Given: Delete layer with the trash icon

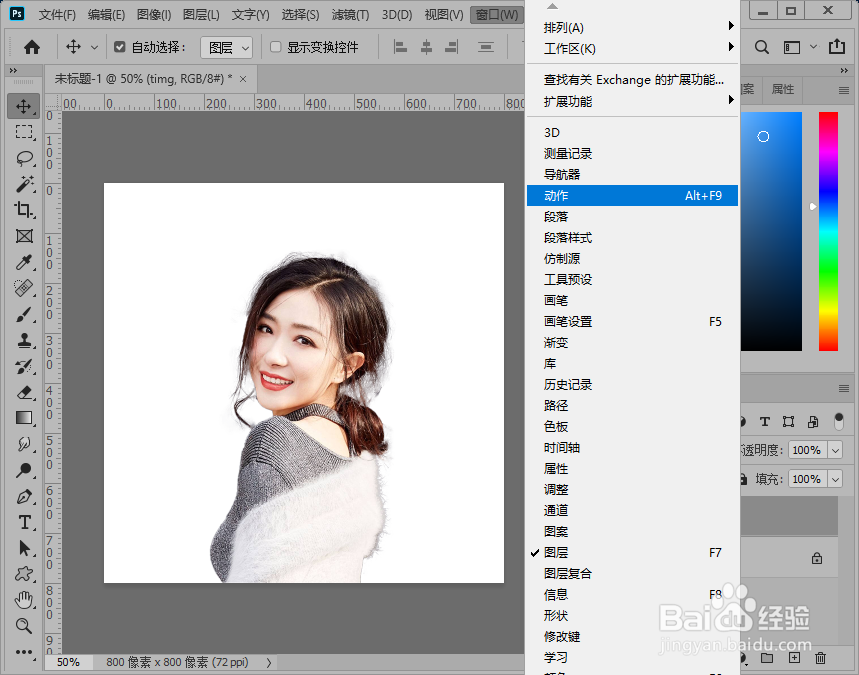Looking at the screenshot, I should tap(820, 657).
